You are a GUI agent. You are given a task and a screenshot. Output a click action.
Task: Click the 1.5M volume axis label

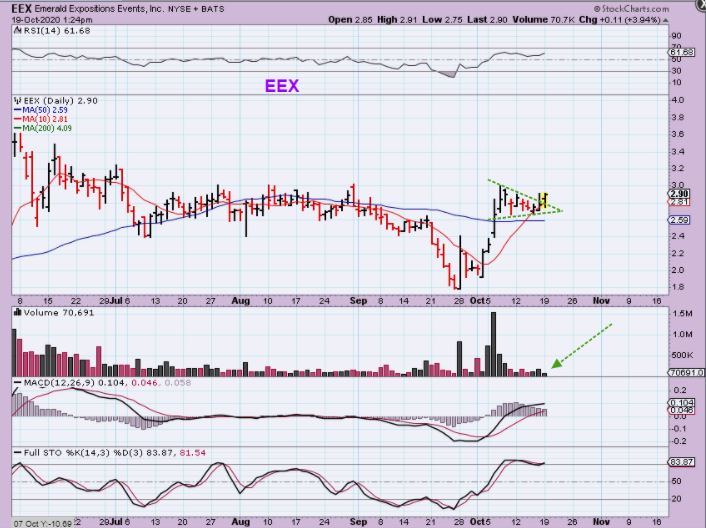coord(682,313)
